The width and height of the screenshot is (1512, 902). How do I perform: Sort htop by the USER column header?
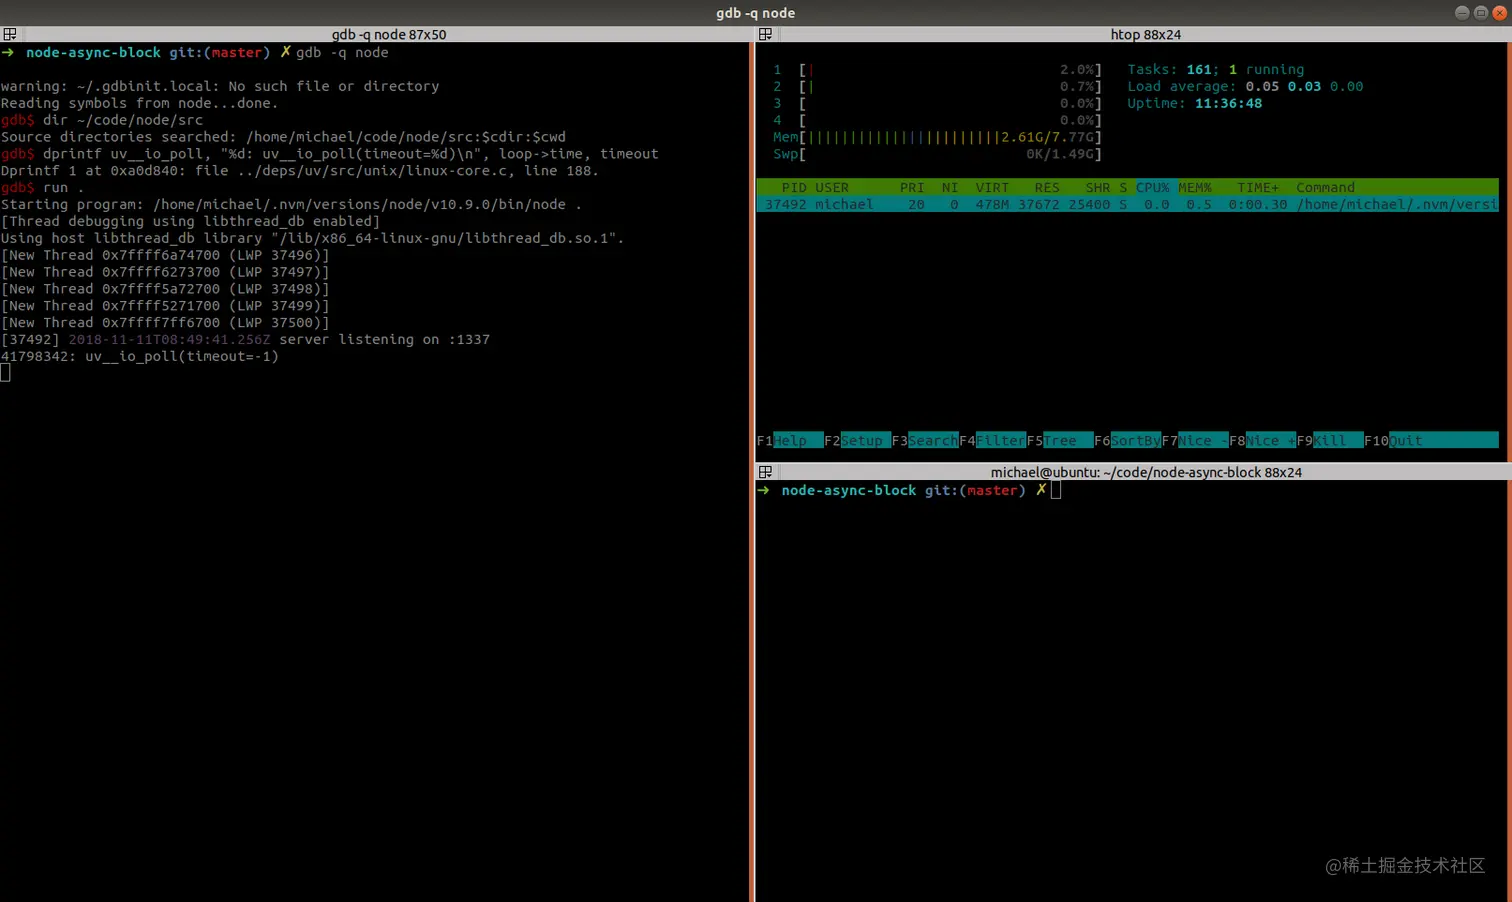coord(832,188)
